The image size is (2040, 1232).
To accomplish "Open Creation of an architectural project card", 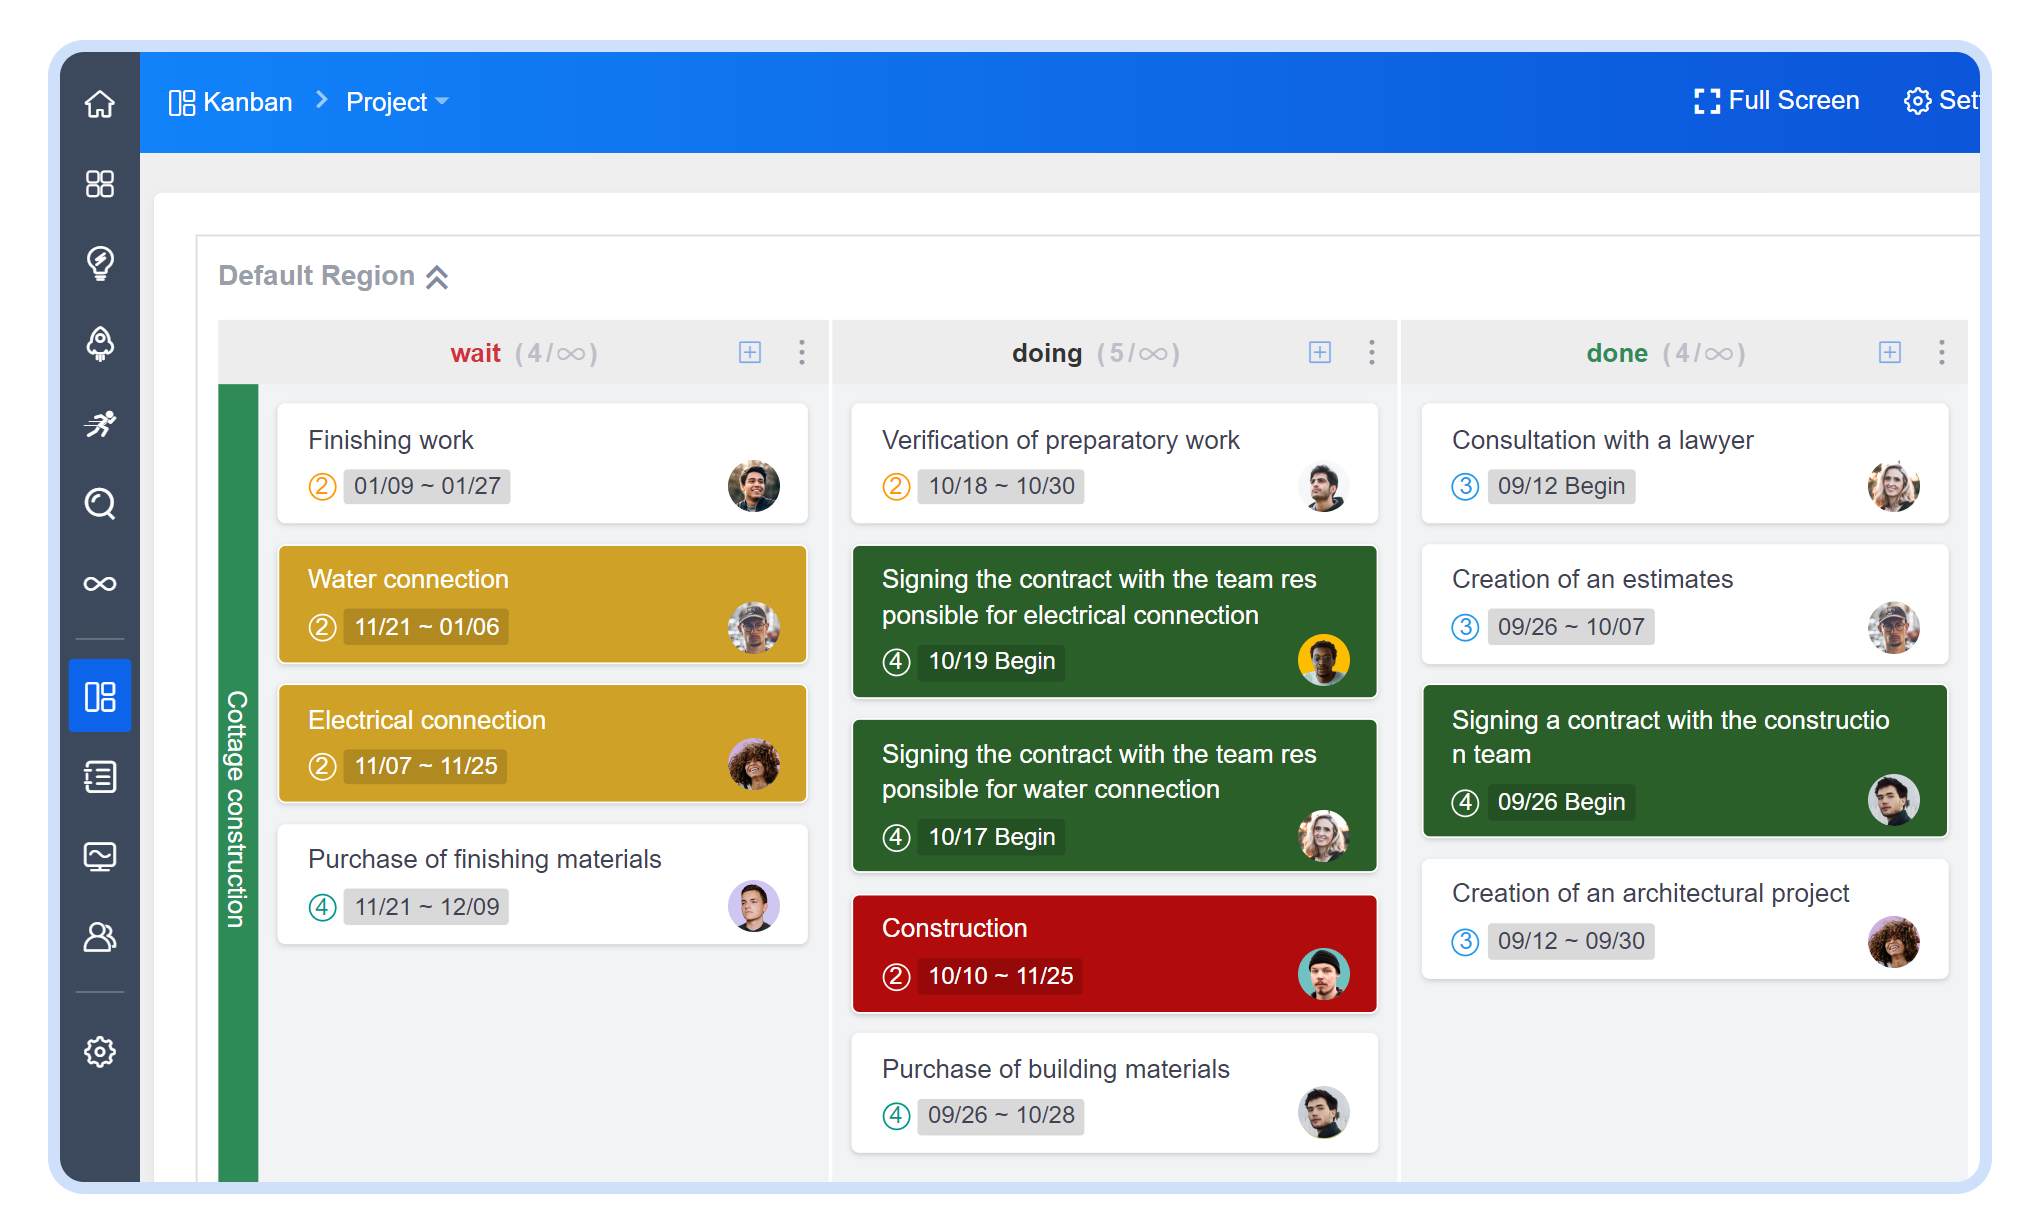I will 1685,918.
